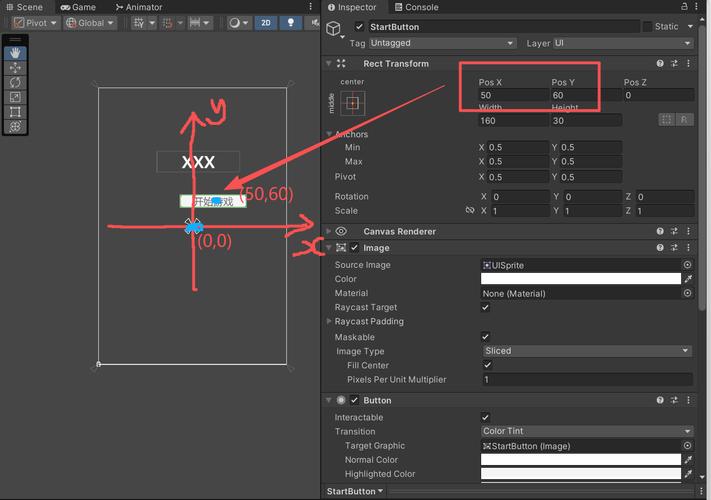
Task: Select the Rect tool
Action: click(x=16, y=112)
